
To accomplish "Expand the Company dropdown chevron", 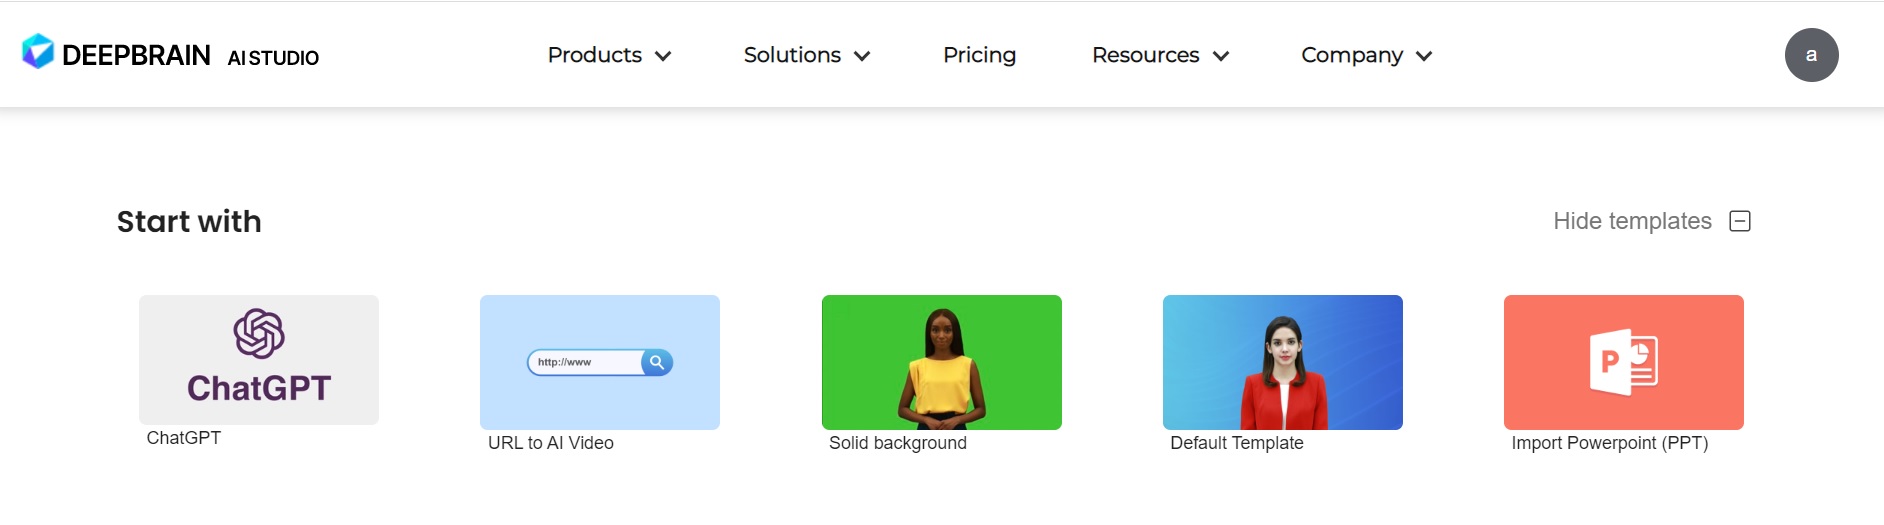I will 1424,56.
